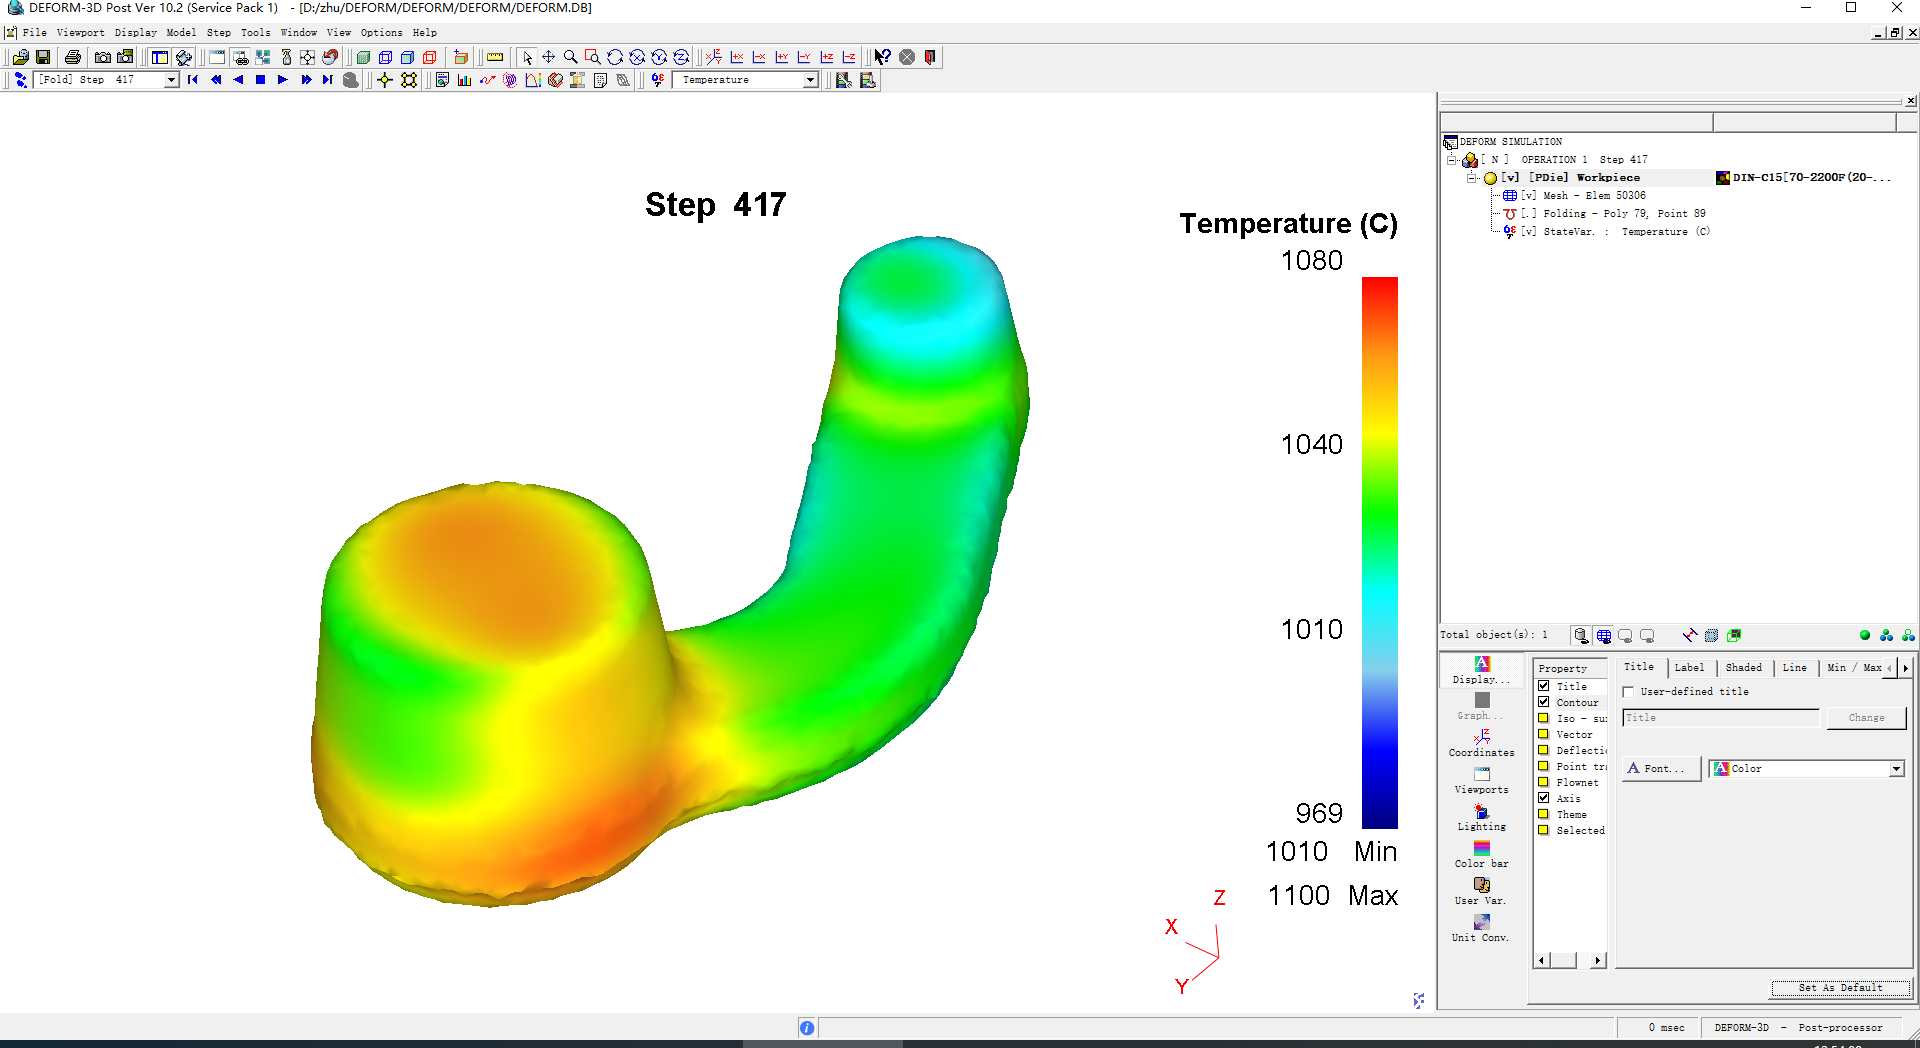
Task: Click the temperature color bar legend
Action: coord(1379,552)
